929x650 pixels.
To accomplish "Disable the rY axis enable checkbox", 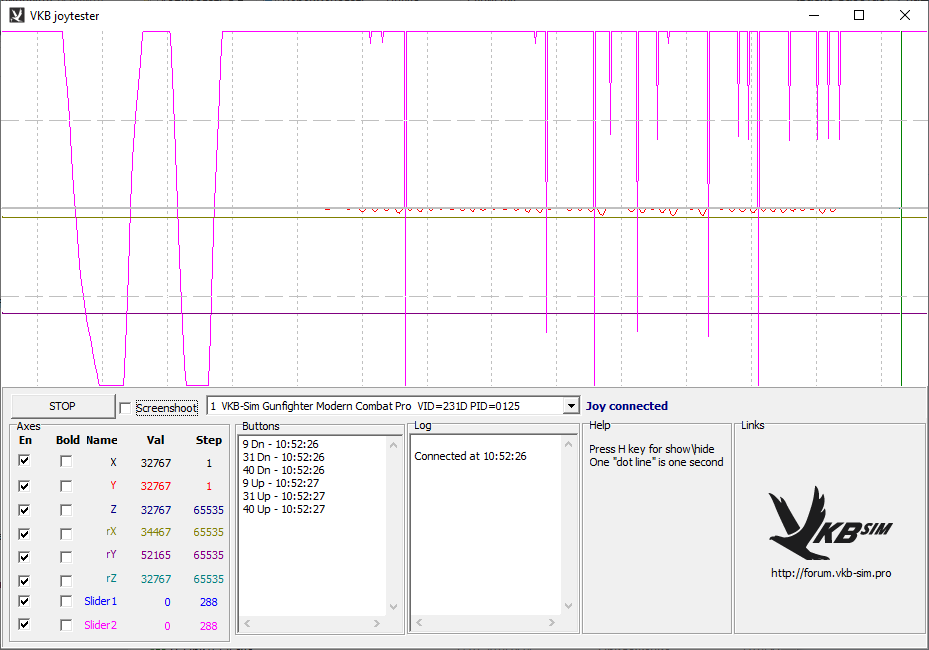I will (x=24, y=556).
